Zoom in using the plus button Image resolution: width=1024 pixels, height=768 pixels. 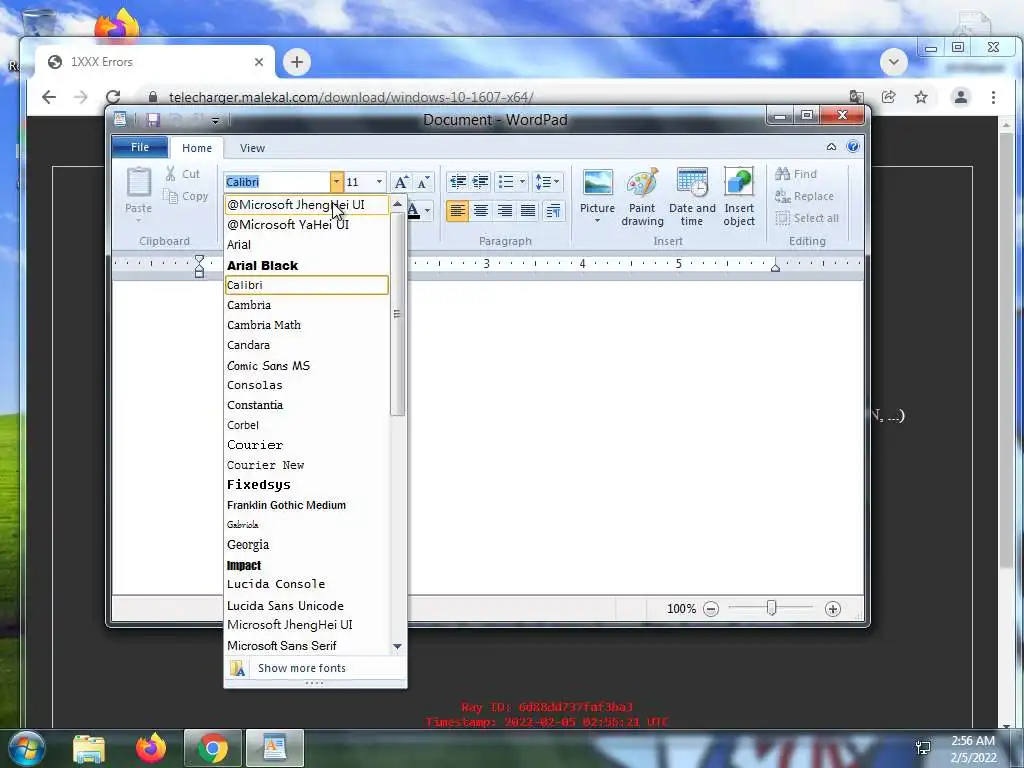click(833, 609)
